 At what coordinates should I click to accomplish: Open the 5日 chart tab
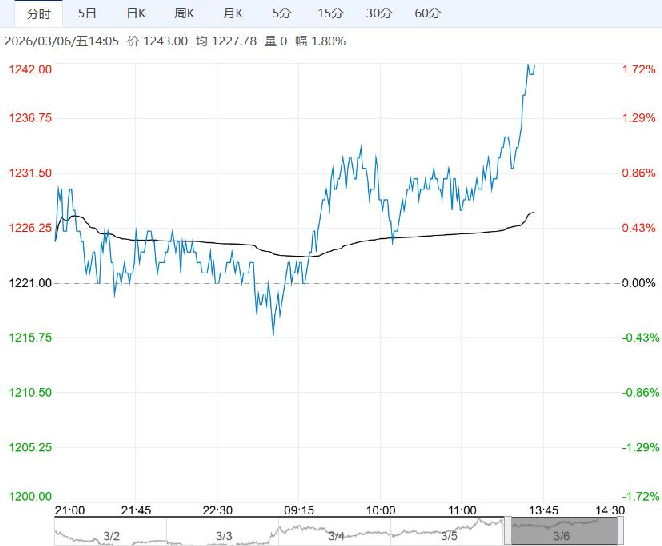coord(88,13)
